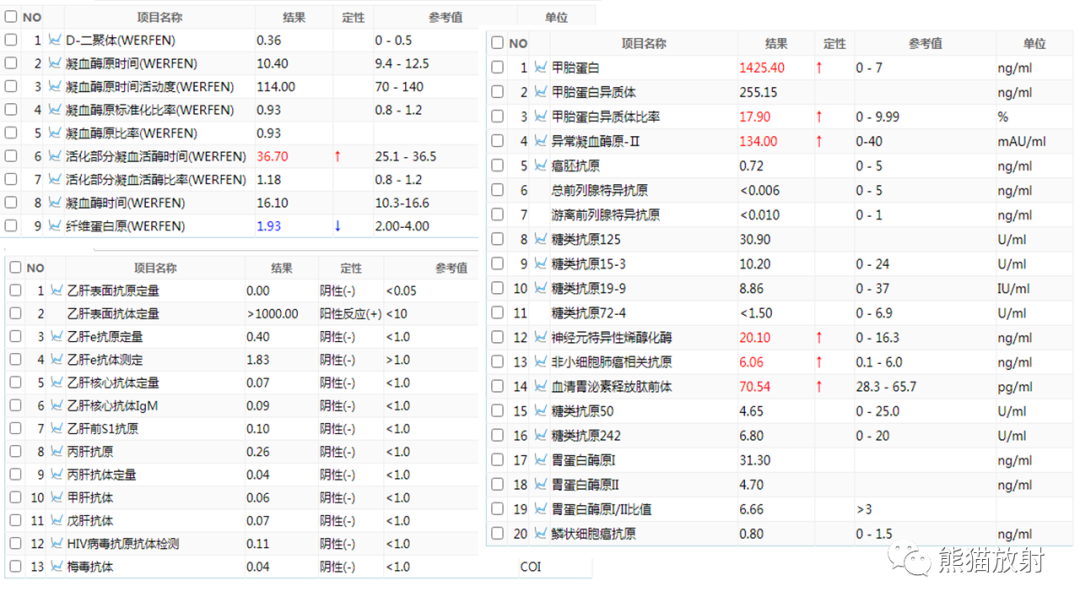Open trend icon for HIV病毒抗原抗体检测
1080x608 pixels.
point(56,544)
